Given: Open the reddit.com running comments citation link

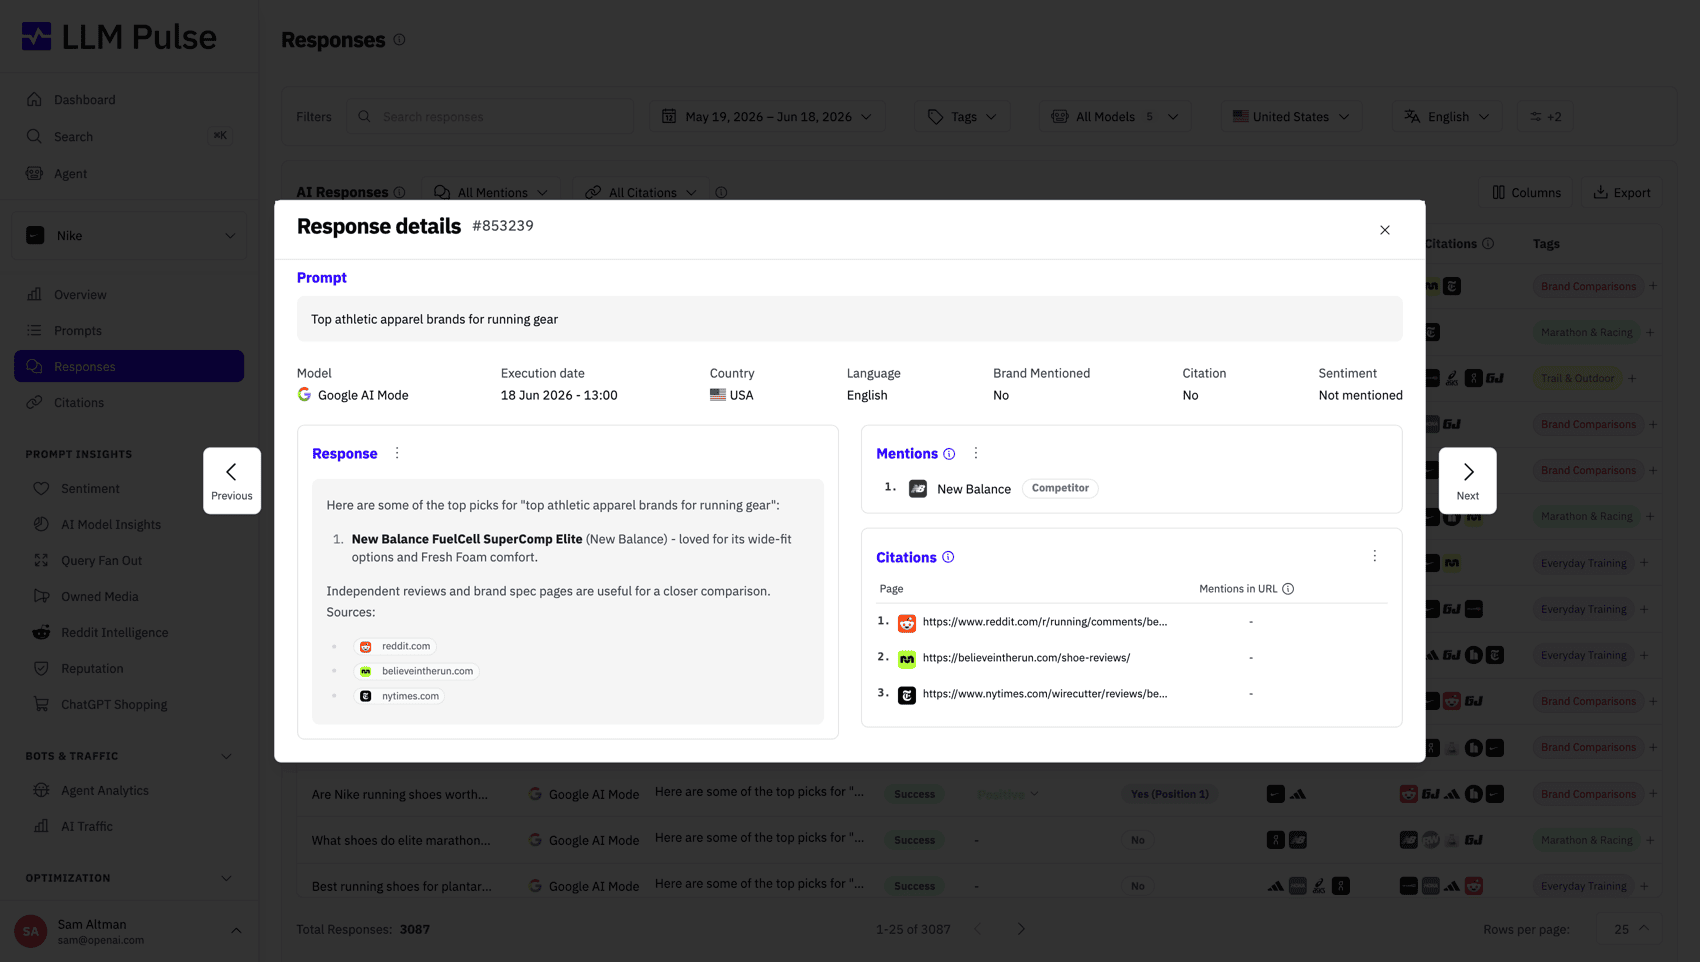Looking at the screenshot, I should coord(1044,622).
